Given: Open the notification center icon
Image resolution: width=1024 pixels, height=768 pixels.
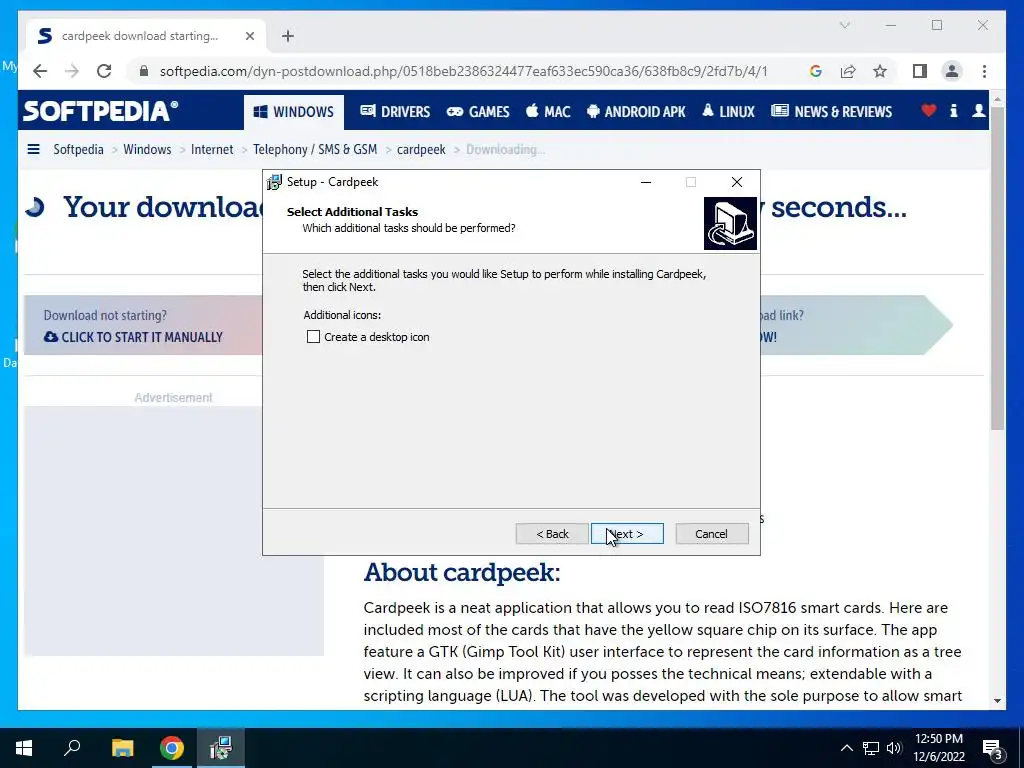Looking at the screenshot, I should [x=993, y=749].
